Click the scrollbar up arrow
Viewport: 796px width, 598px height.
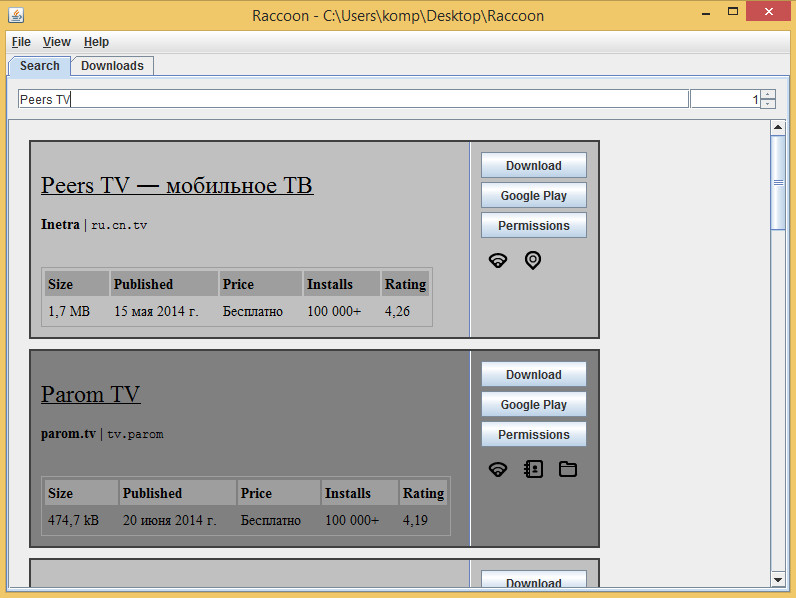click(x=778, y=127)
